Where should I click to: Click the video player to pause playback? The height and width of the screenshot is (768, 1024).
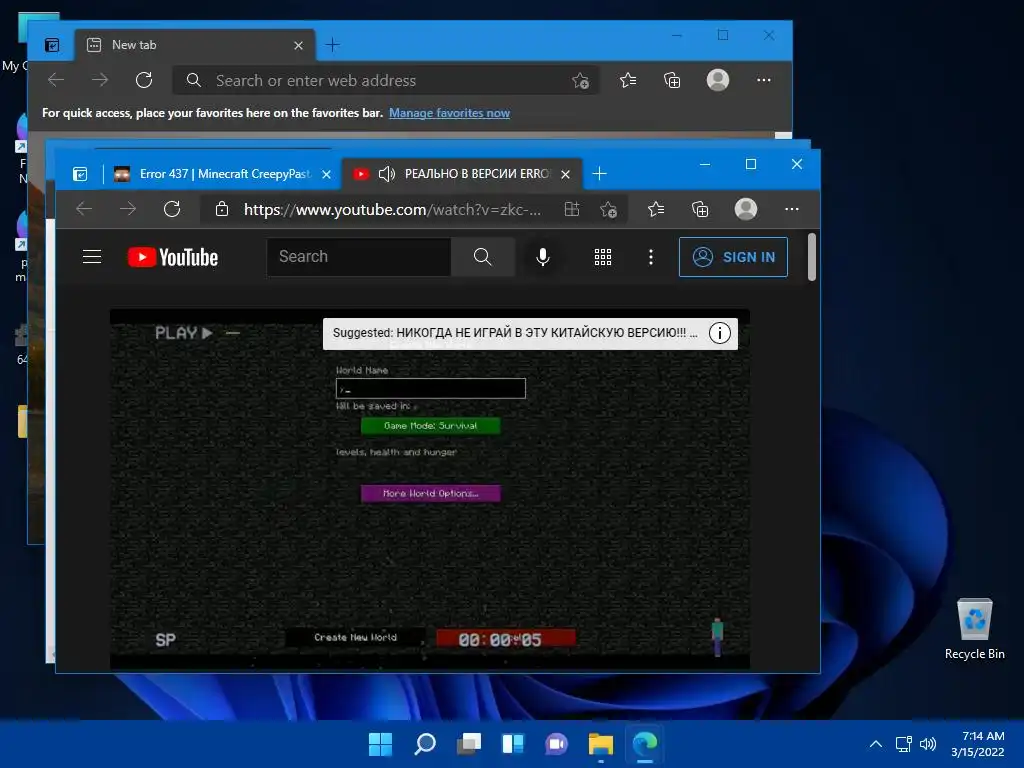coord(430,490)
